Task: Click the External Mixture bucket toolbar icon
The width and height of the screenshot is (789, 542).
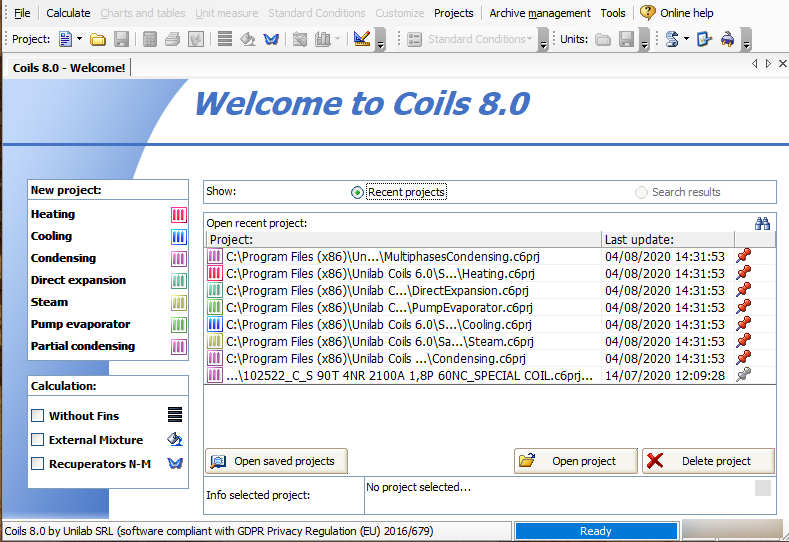Action: (248, 39)
